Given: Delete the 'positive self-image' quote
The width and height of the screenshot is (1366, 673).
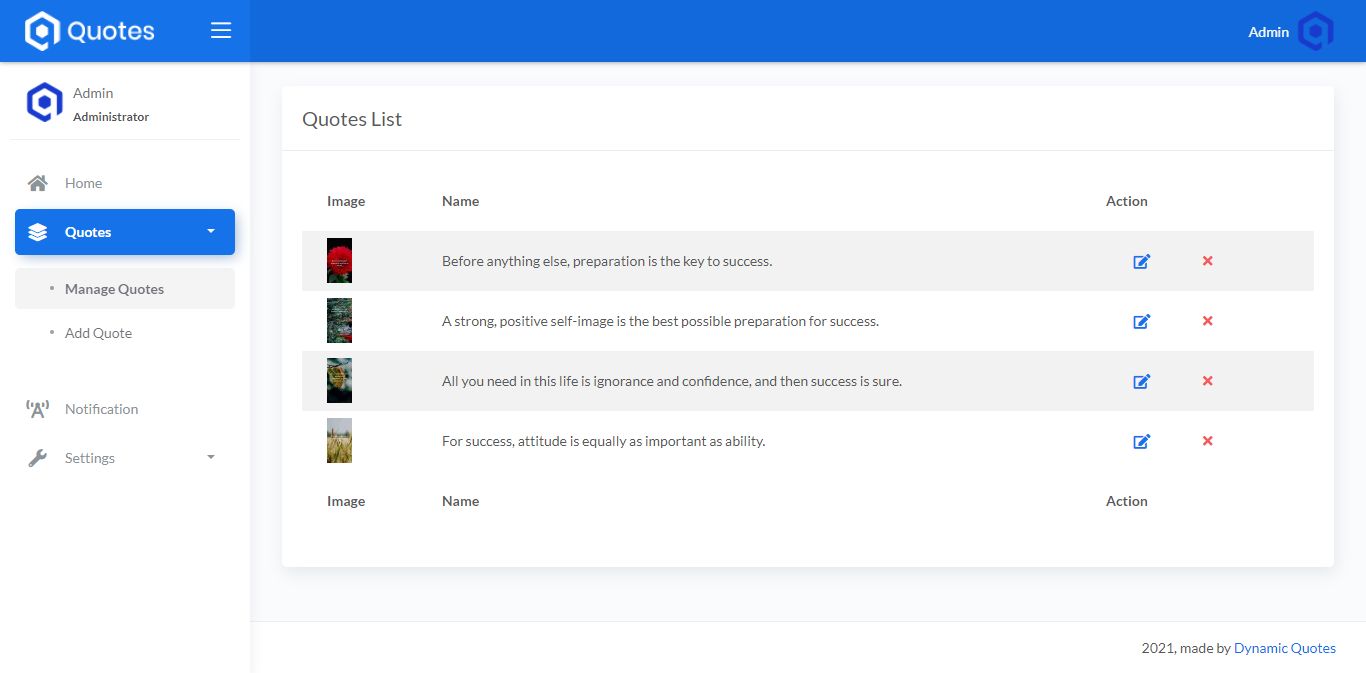Looking at the screenshot, I should pos(1207,321).
